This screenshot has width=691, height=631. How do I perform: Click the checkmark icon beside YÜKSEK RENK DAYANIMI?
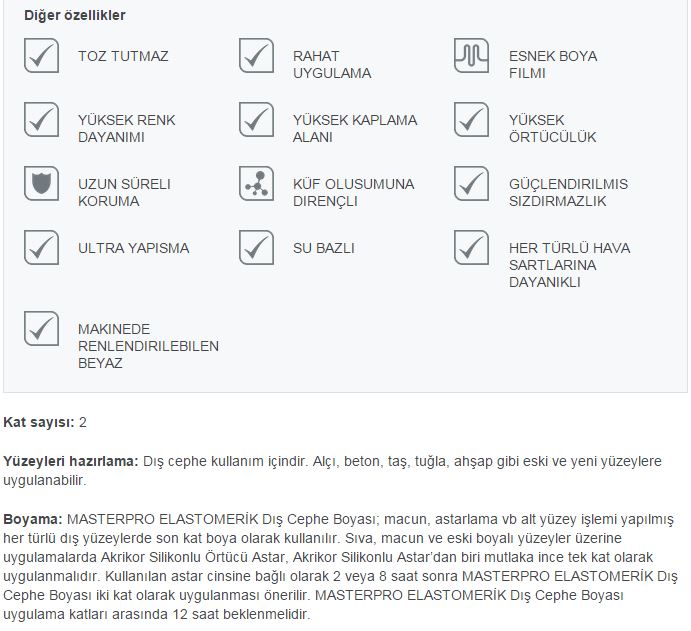coord(41,119)
